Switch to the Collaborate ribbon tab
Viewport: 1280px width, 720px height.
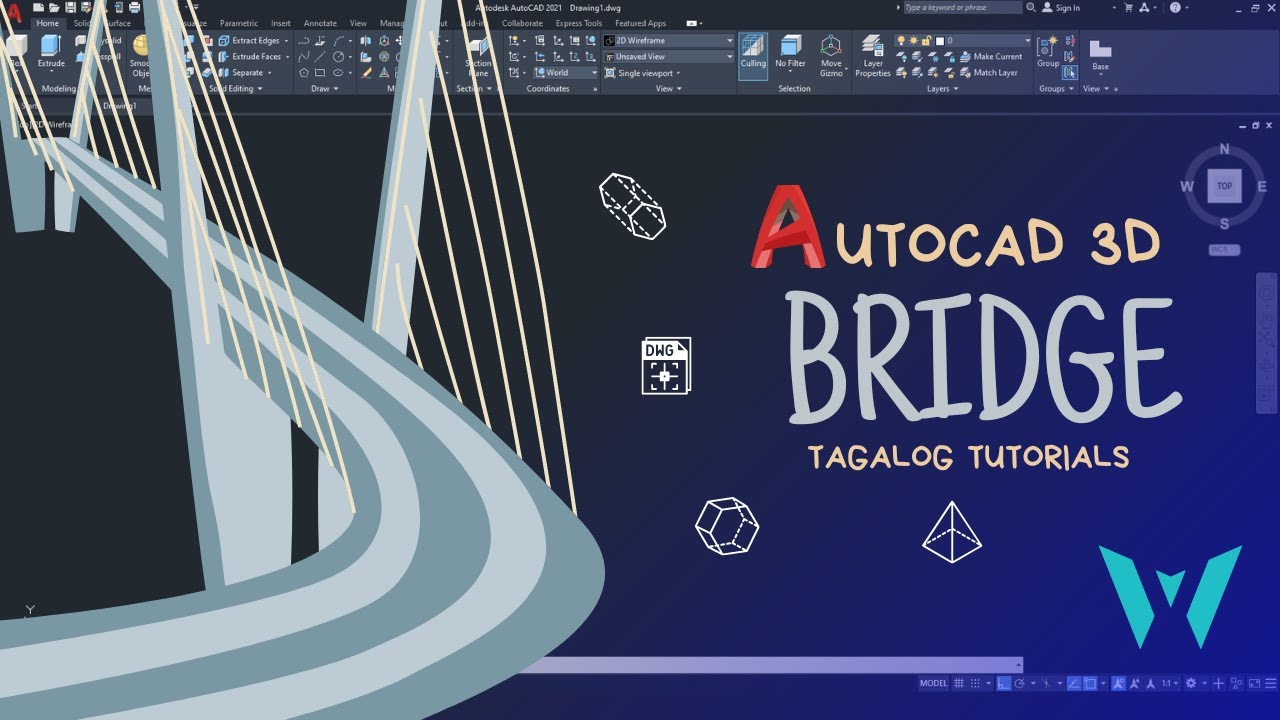(522, 23)
